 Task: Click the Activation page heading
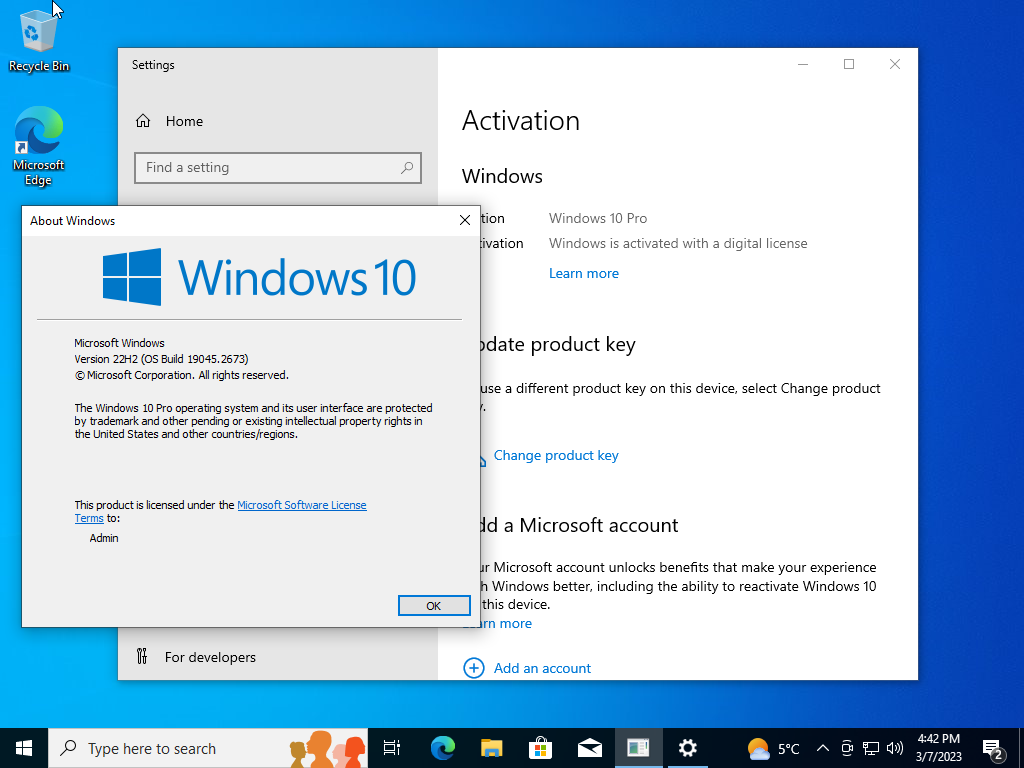pyautogui.click(x=520, y=121)
